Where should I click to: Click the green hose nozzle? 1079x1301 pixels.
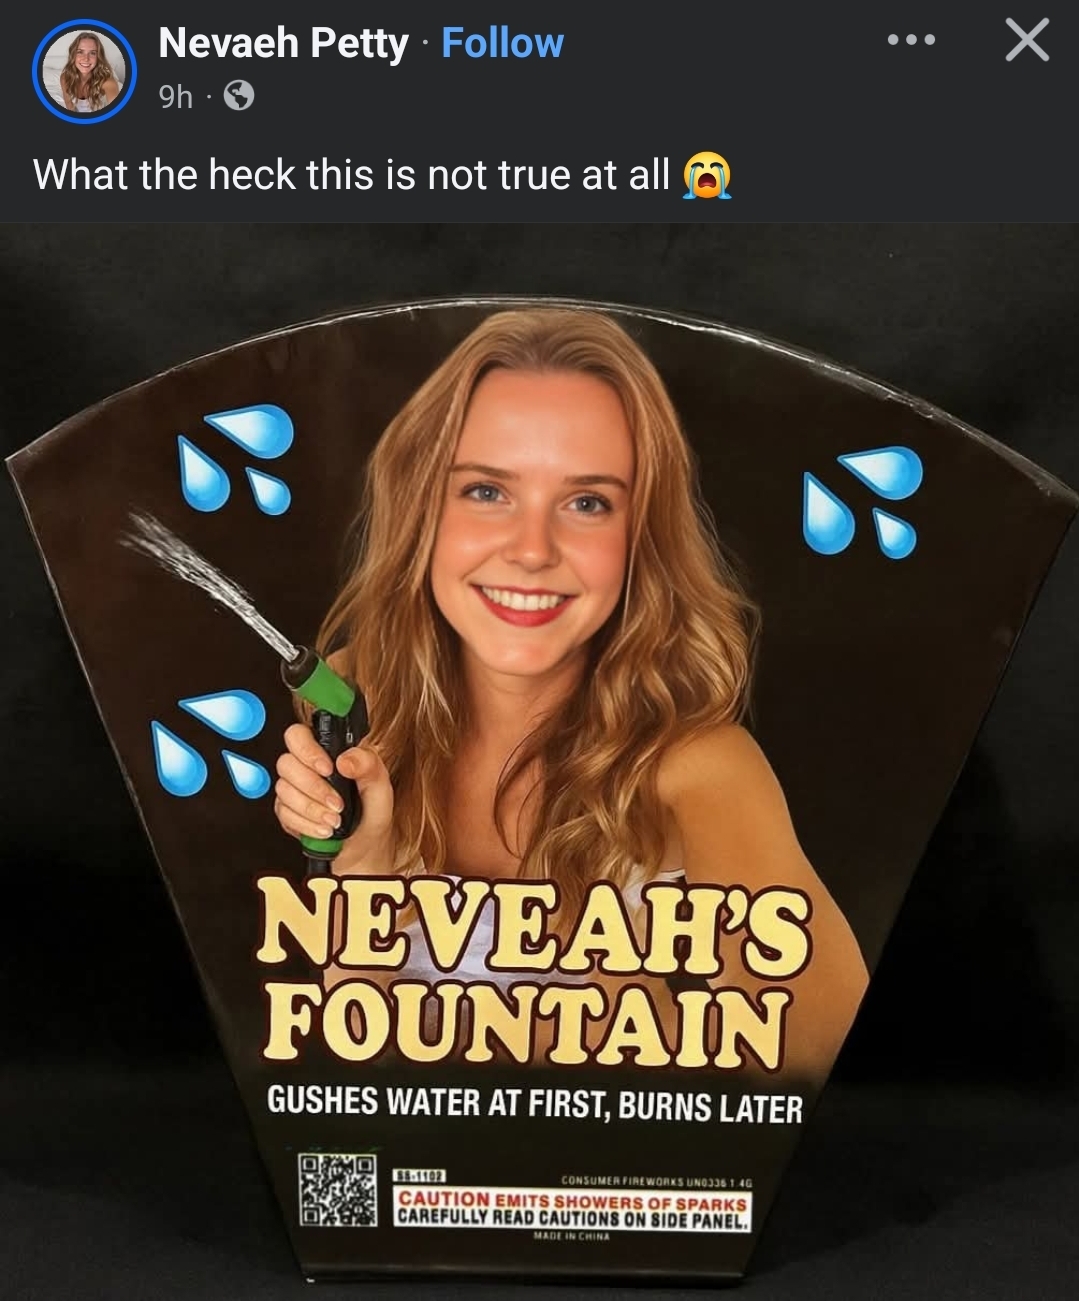click(x=322, y=683)
